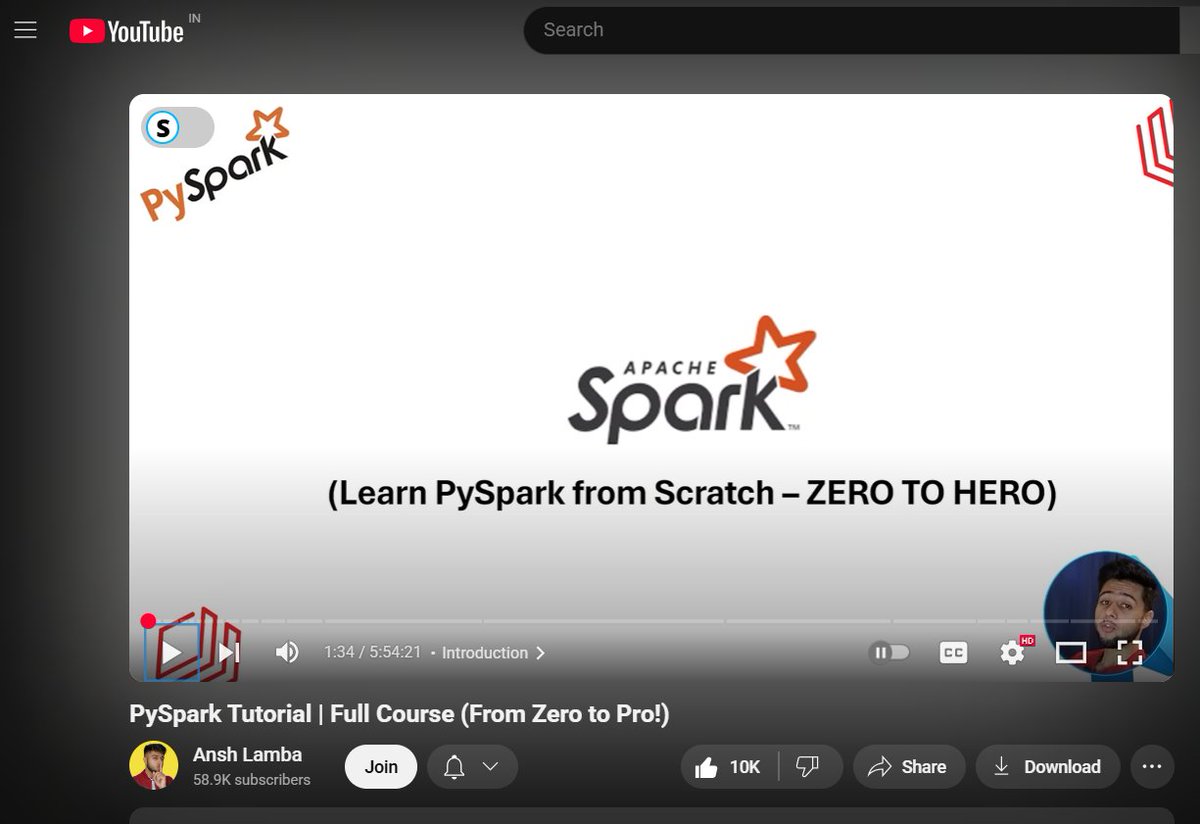Mute the video volume icon
This screenshot has height=824, width=1200.
coord(288,652)
